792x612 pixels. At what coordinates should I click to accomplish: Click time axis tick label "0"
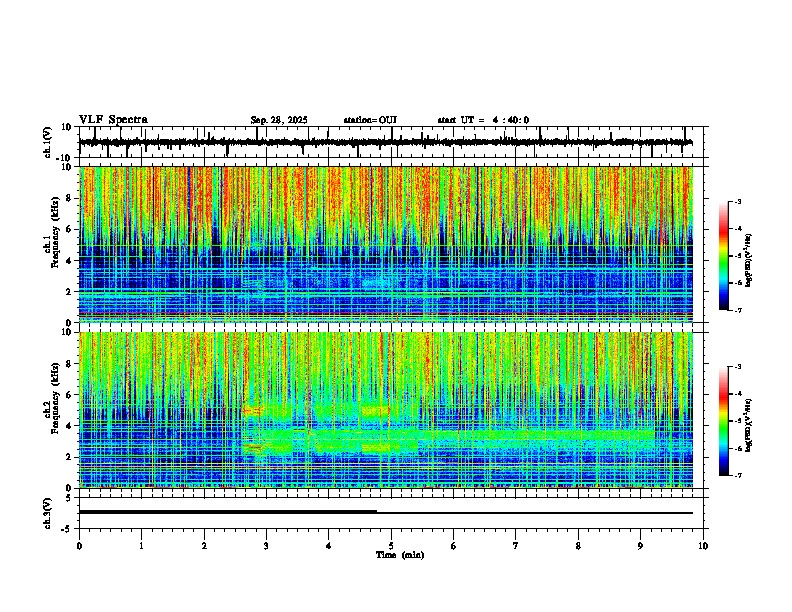(x=79, y=546)
